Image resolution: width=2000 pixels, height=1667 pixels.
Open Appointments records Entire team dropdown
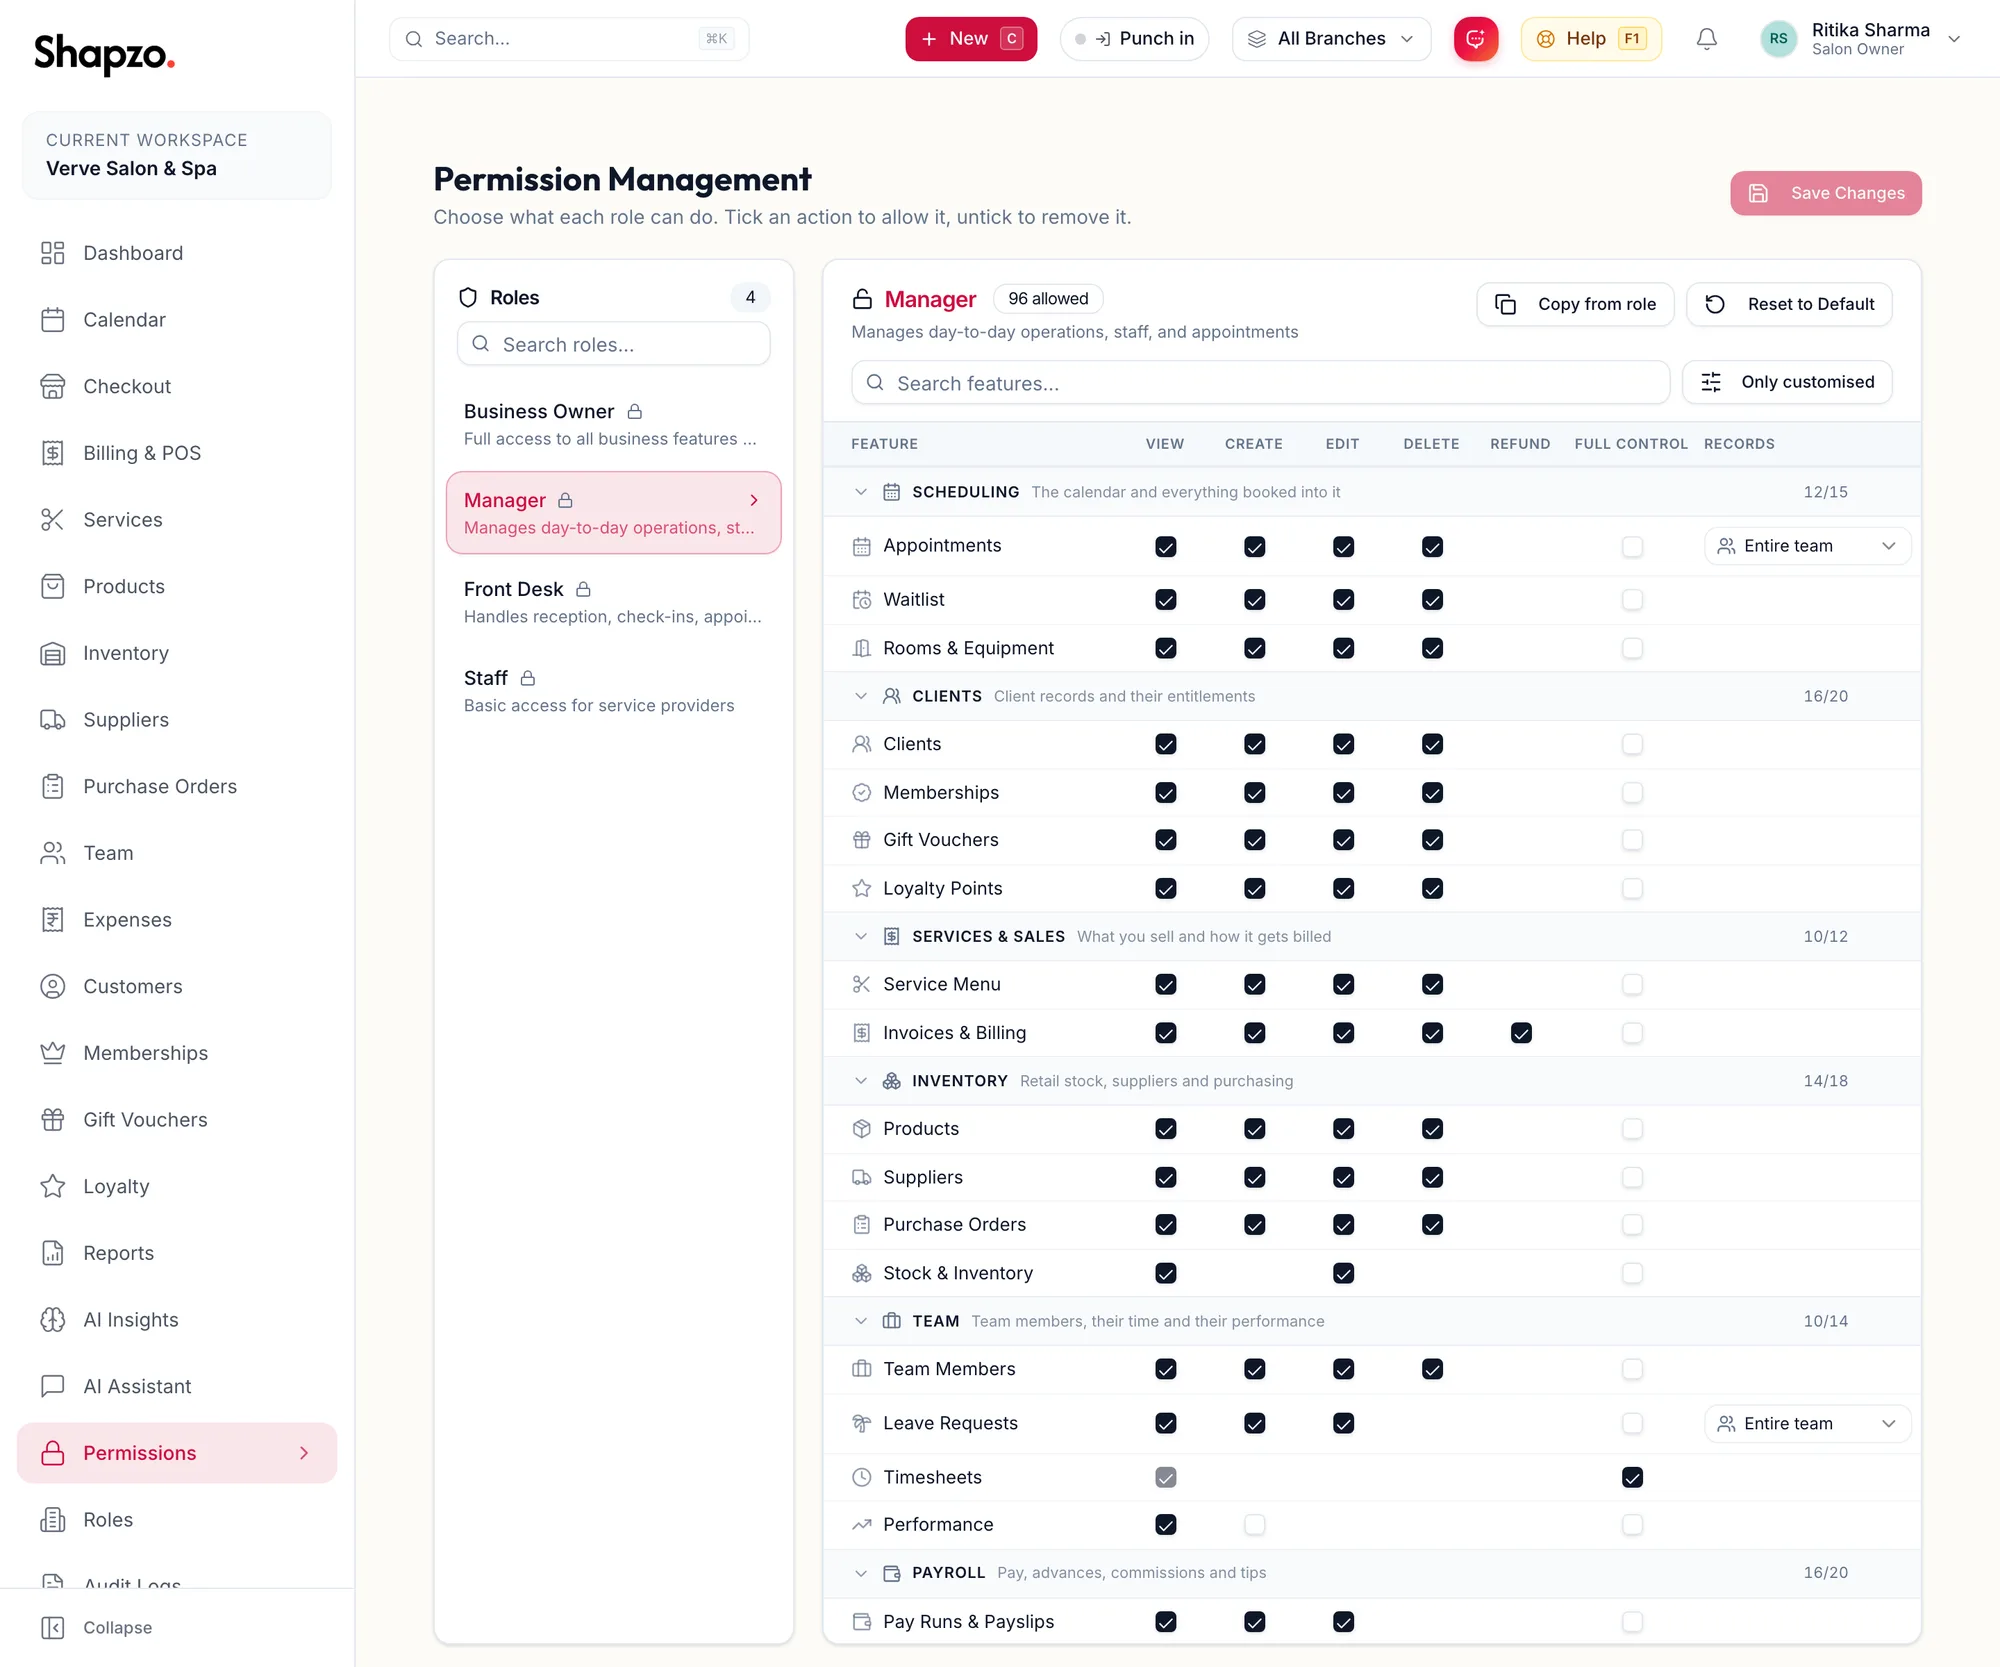(1807, 546)
